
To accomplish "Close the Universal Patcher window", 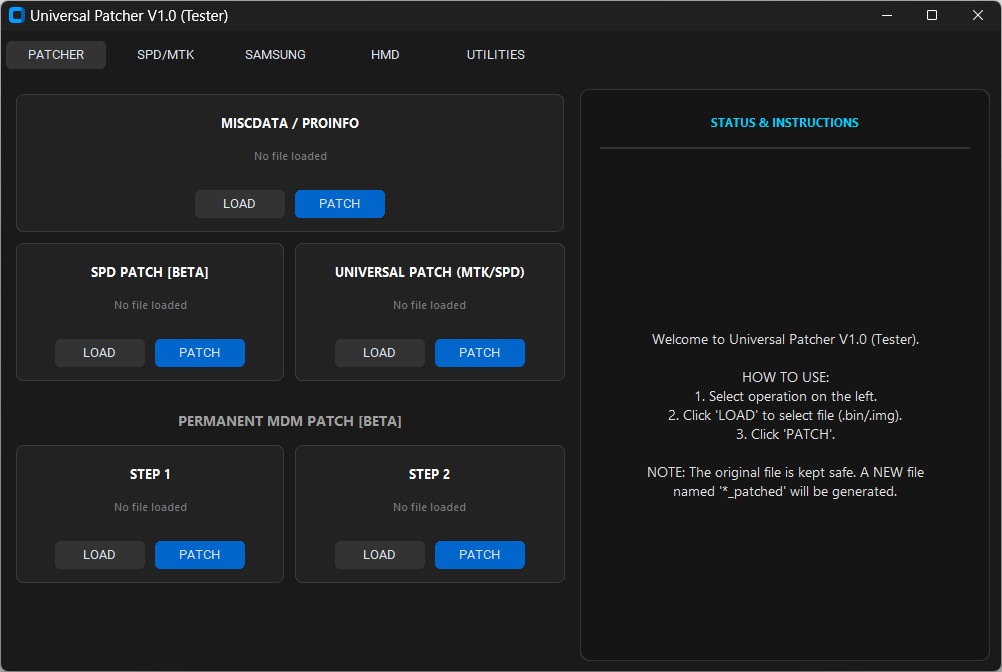I will click(x=978, y=15).
